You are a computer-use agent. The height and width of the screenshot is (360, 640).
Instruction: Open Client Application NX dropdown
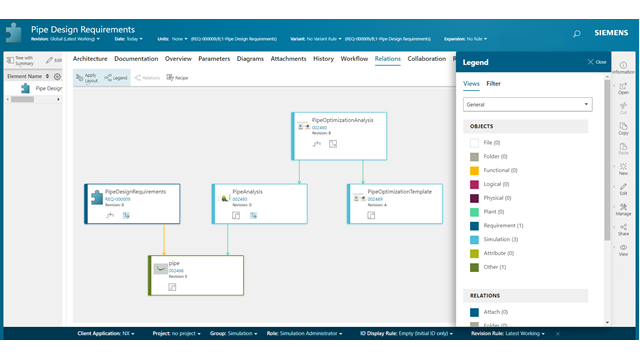(x=106, y=333)
